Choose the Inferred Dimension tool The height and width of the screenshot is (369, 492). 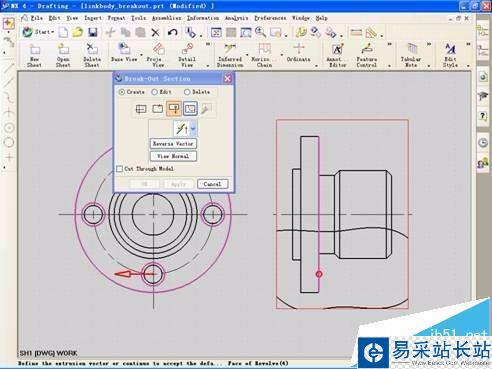point(230,55)
